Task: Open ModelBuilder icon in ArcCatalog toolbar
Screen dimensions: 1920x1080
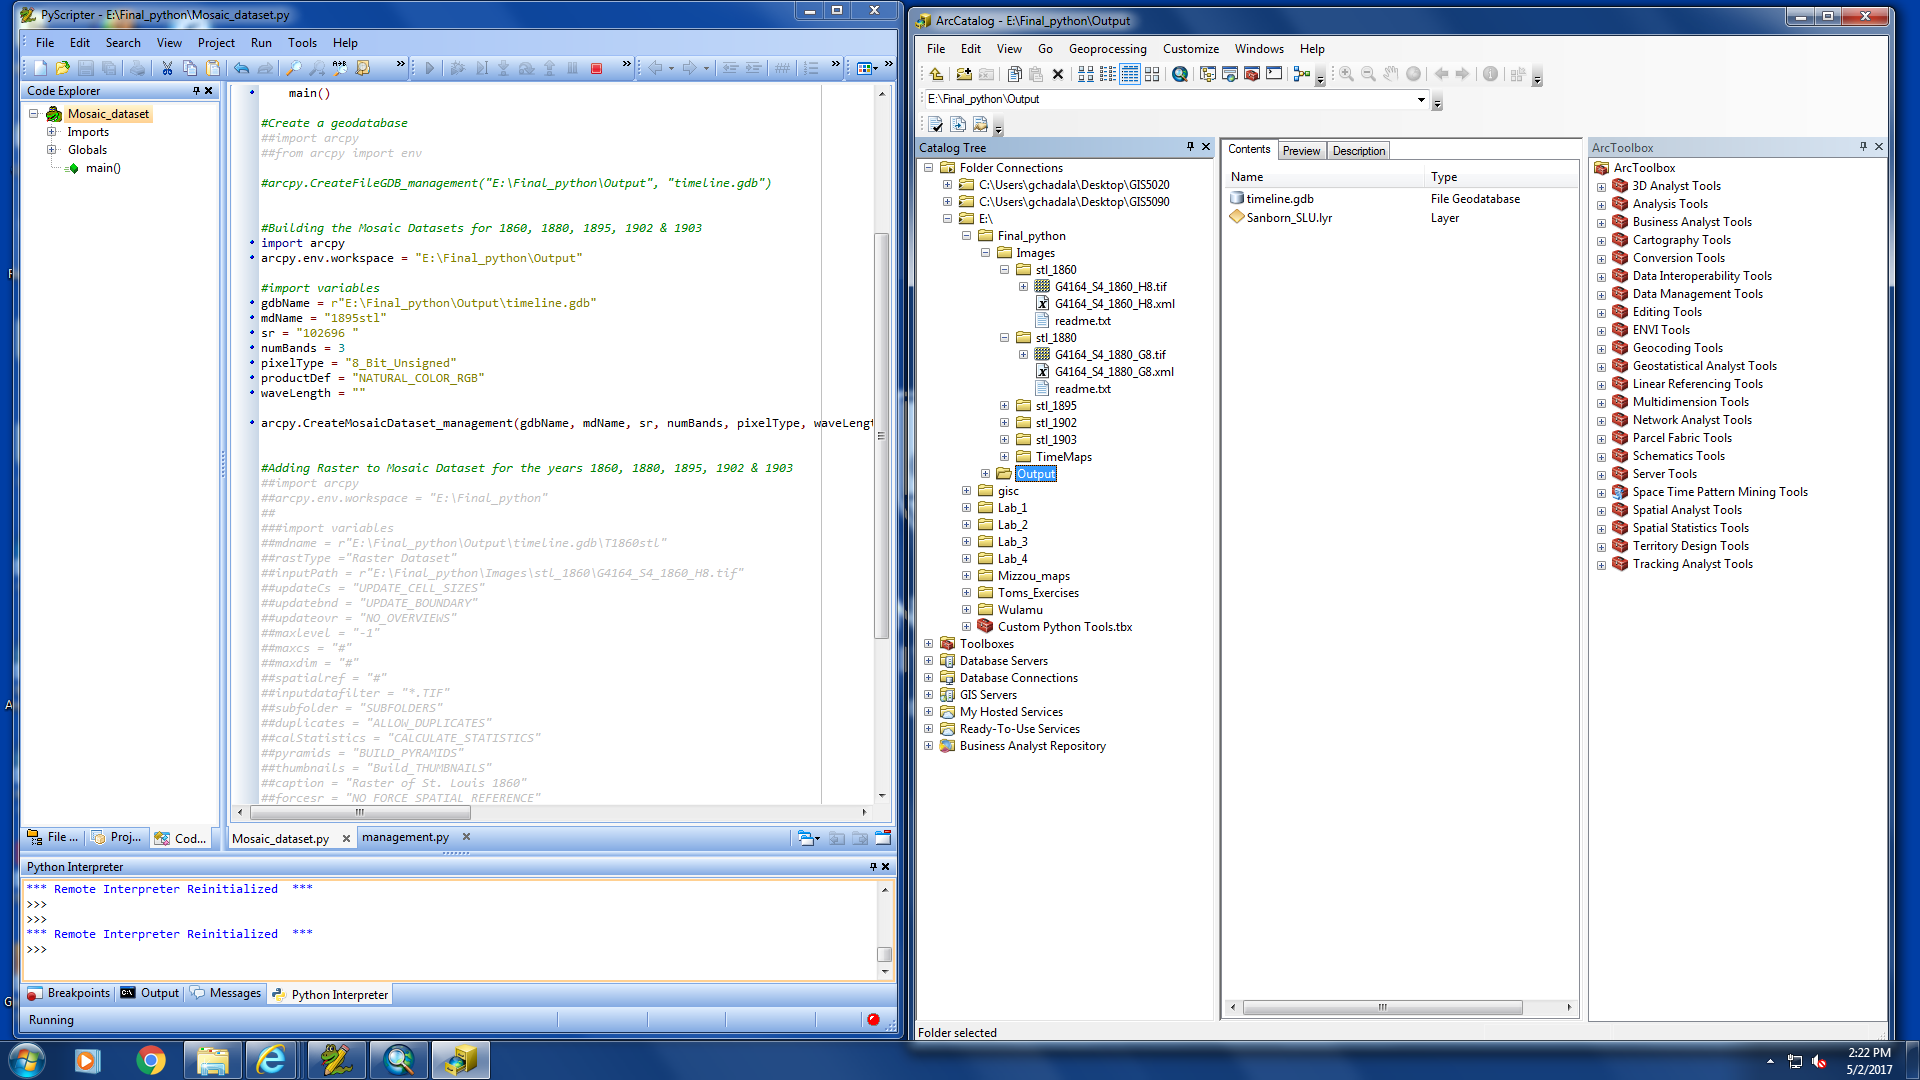Action: point(1302,74)
